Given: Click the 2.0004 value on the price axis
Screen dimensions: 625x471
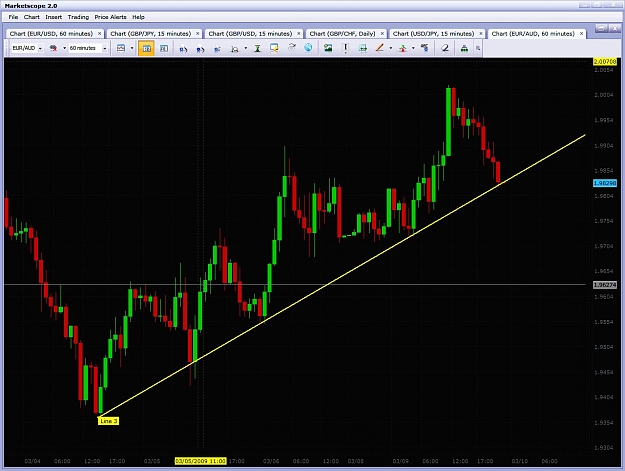Looking at the screenshot, I should click(603, 95).
